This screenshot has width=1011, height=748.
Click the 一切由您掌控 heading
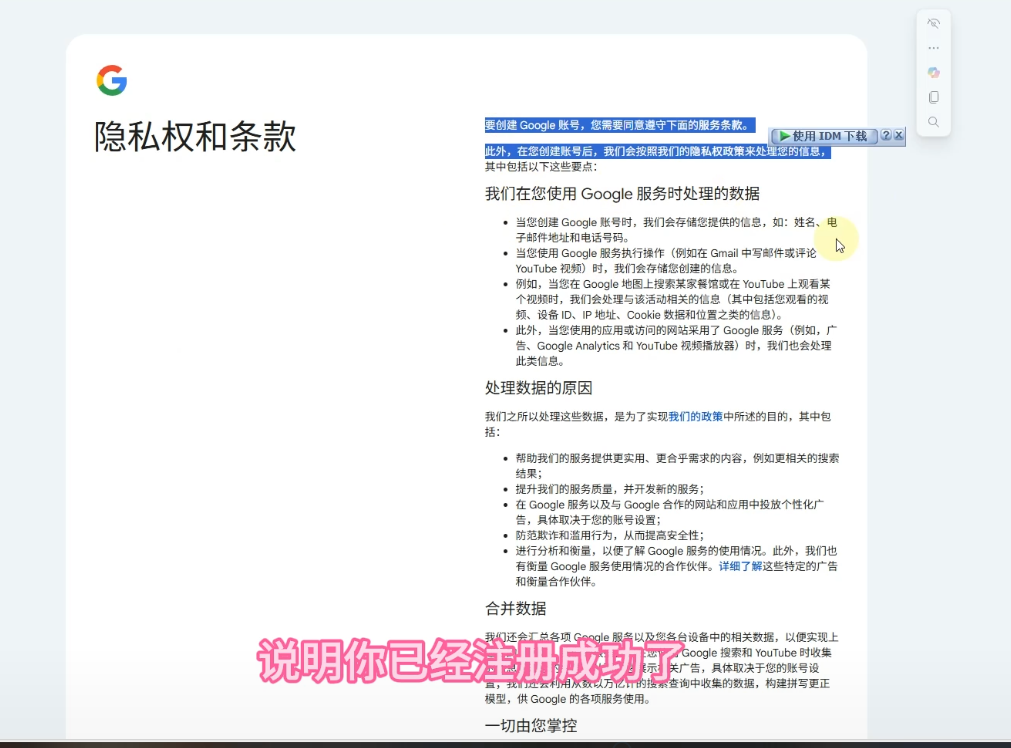(530, 725)
